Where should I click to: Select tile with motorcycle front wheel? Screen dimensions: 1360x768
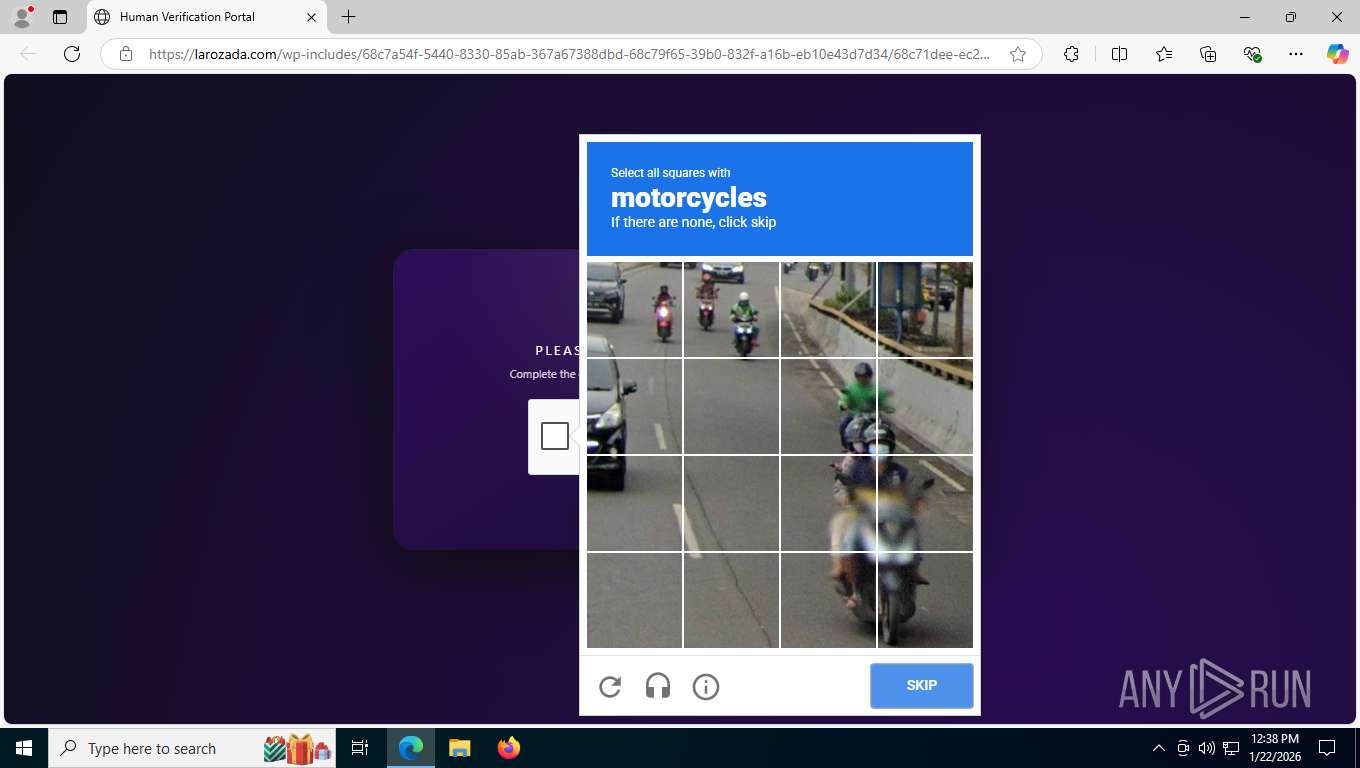pyautogui.click(x=925, y=600)
